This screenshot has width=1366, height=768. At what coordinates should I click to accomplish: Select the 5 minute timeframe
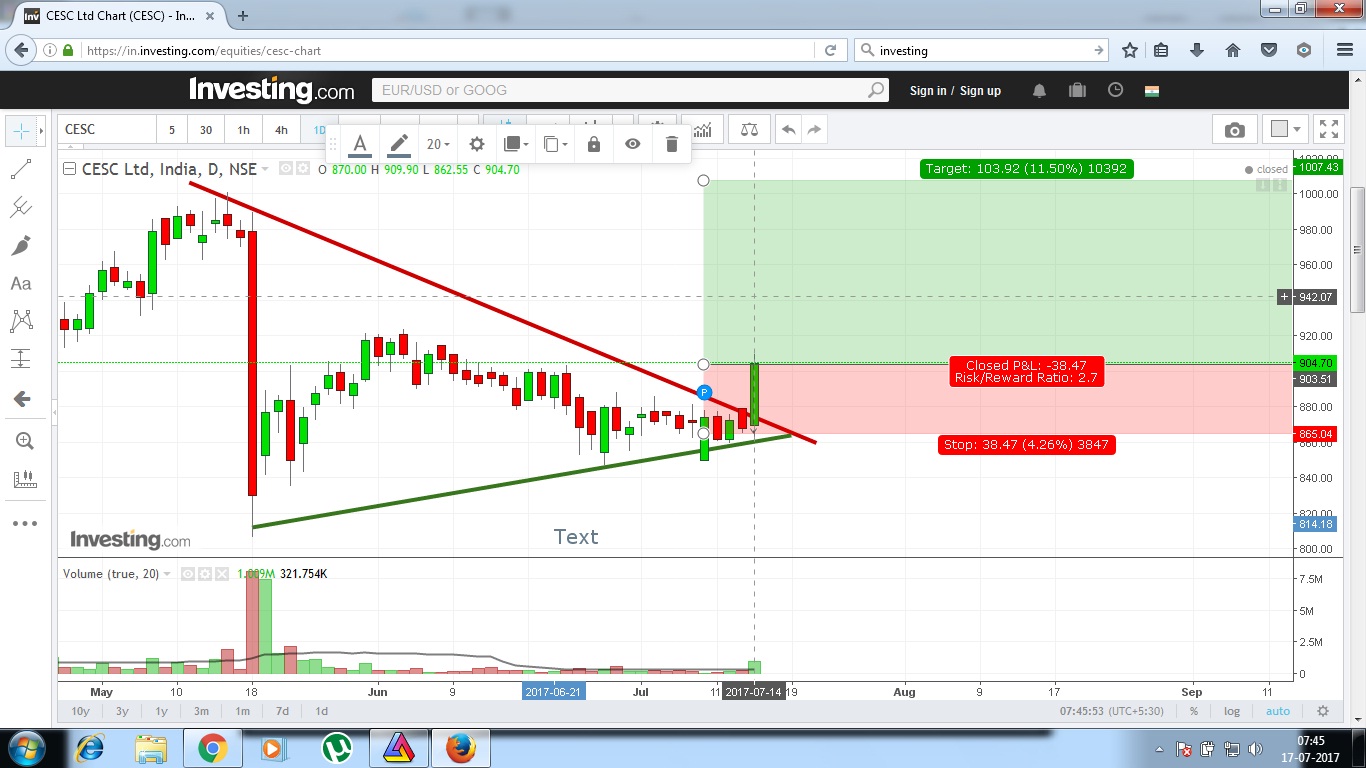pyautogui.click(x=171, y=130)
